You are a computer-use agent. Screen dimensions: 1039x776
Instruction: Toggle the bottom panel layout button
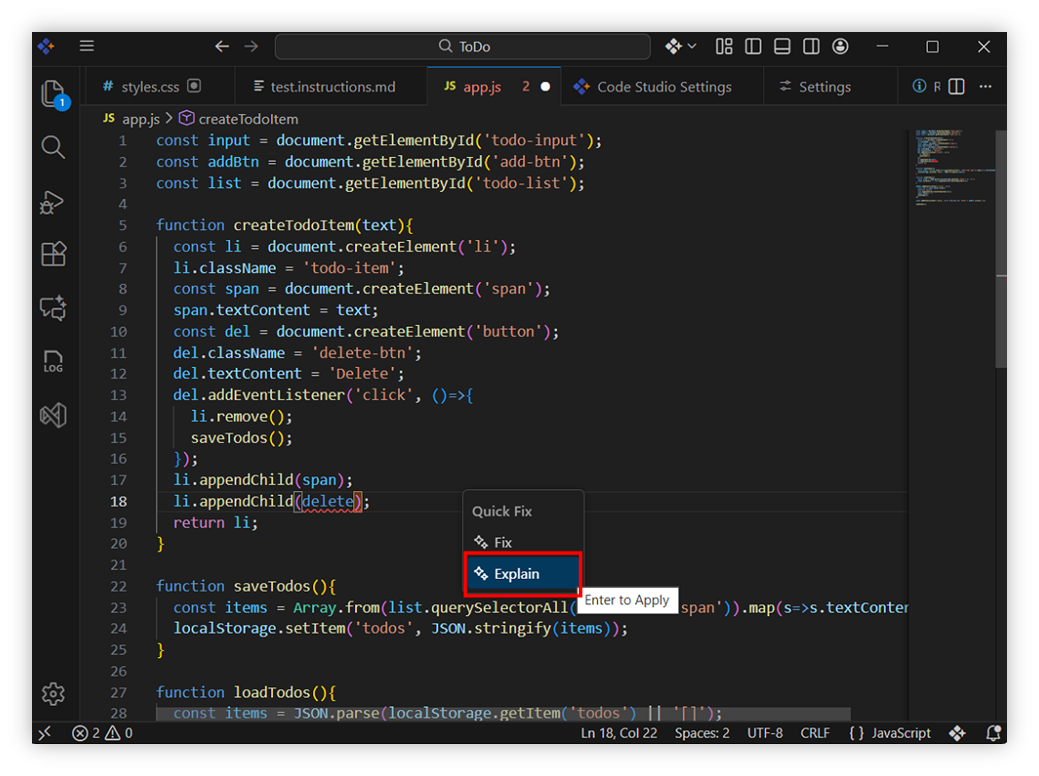(x=782, y=47)
